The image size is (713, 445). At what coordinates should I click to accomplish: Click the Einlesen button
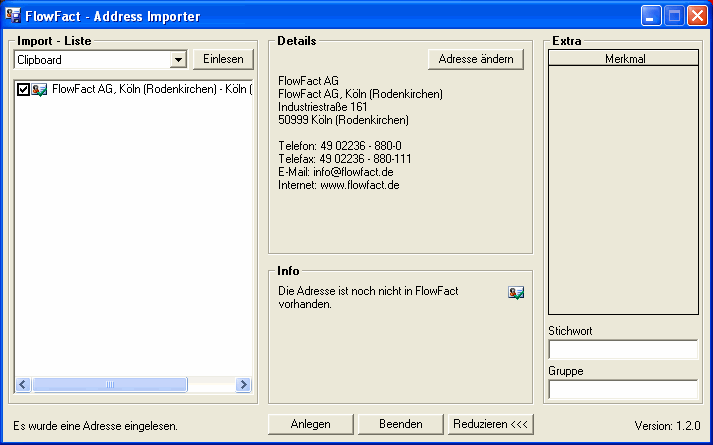[223, 59]
